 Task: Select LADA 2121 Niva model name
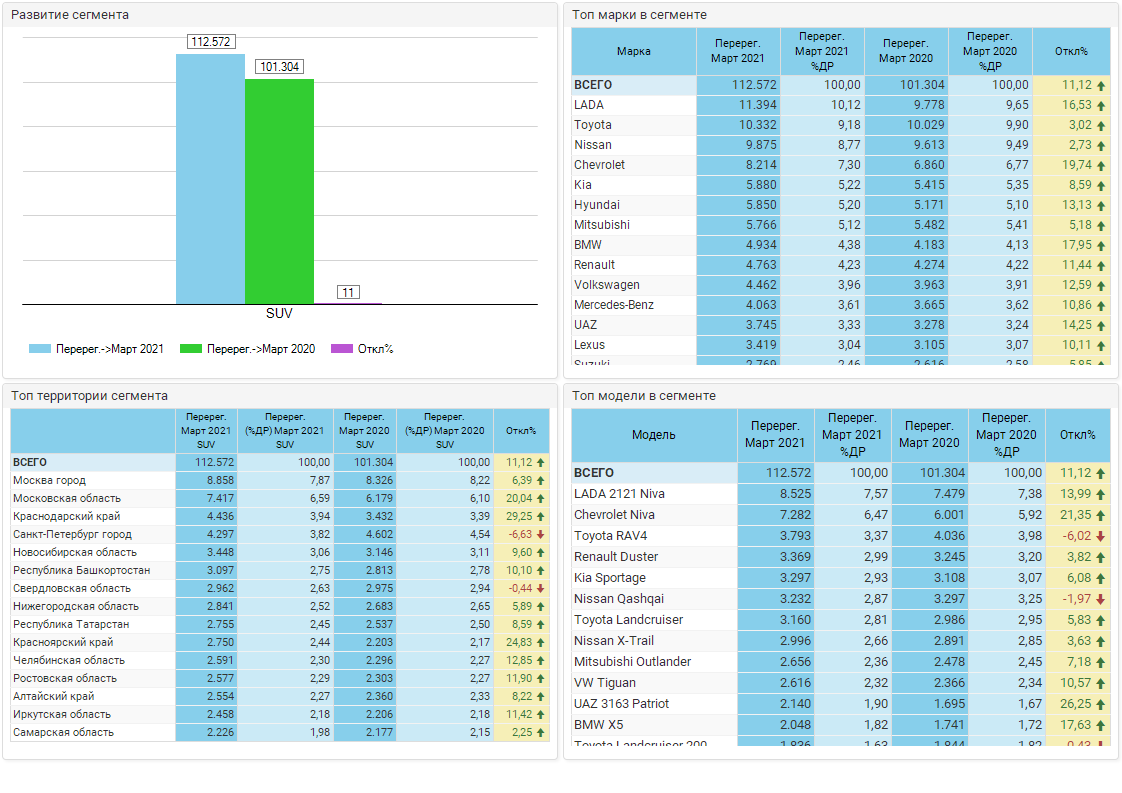(619, 494)
